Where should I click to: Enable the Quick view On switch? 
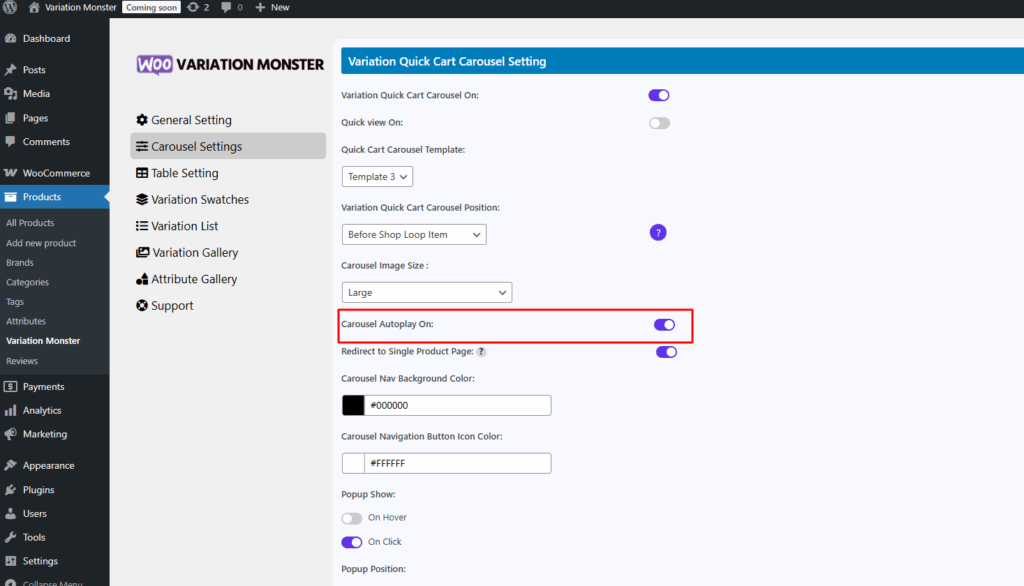(x=659, y=123)
